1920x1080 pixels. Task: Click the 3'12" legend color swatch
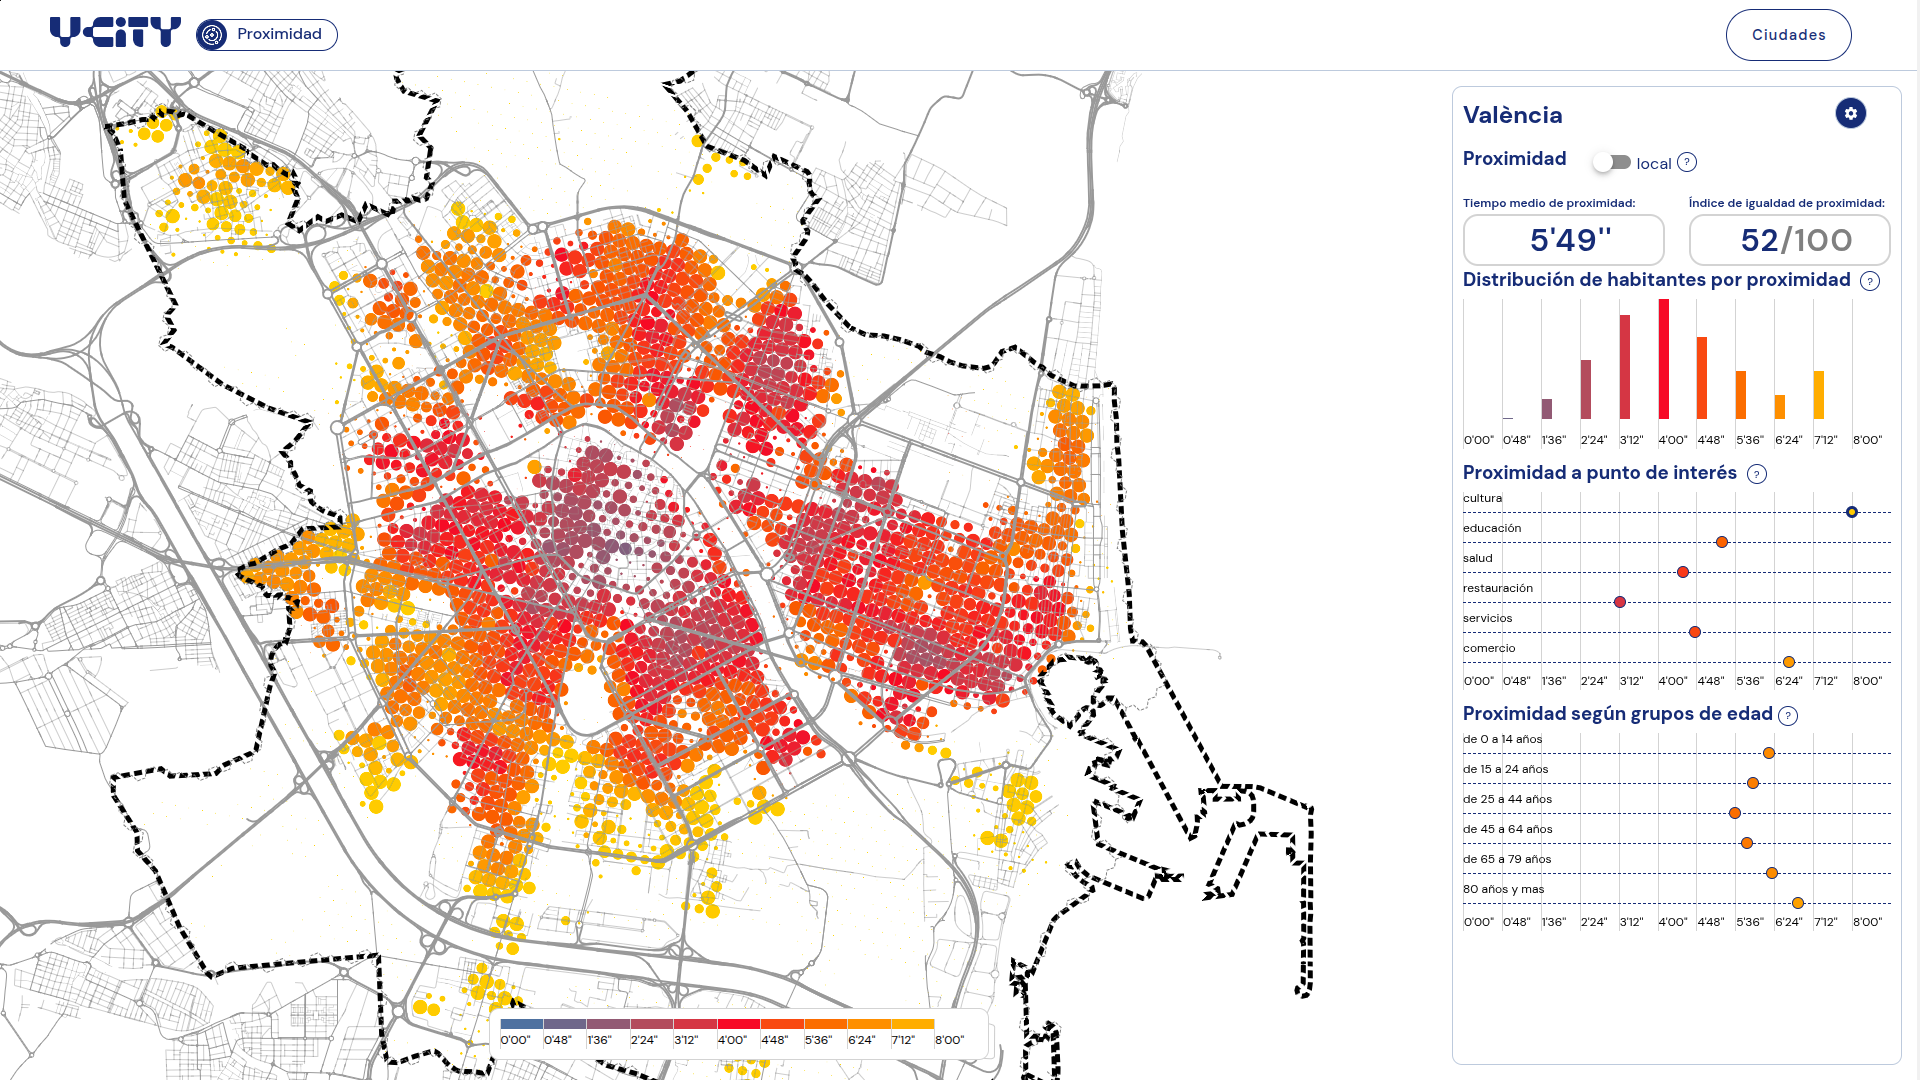click(695, 1024)
